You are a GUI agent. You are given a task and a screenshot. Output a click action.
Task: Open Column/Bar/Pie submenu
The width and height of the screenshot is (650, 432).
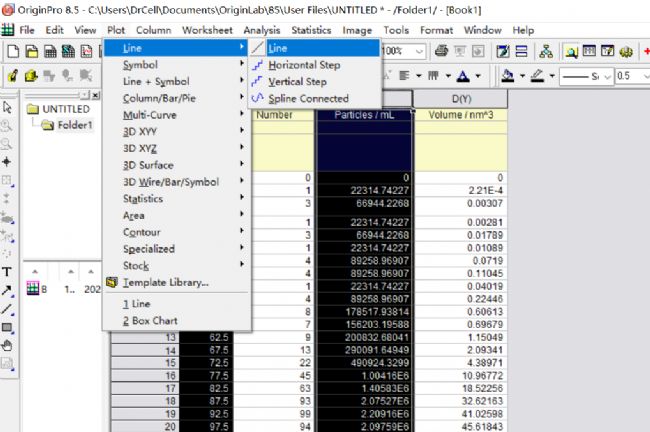160,98
